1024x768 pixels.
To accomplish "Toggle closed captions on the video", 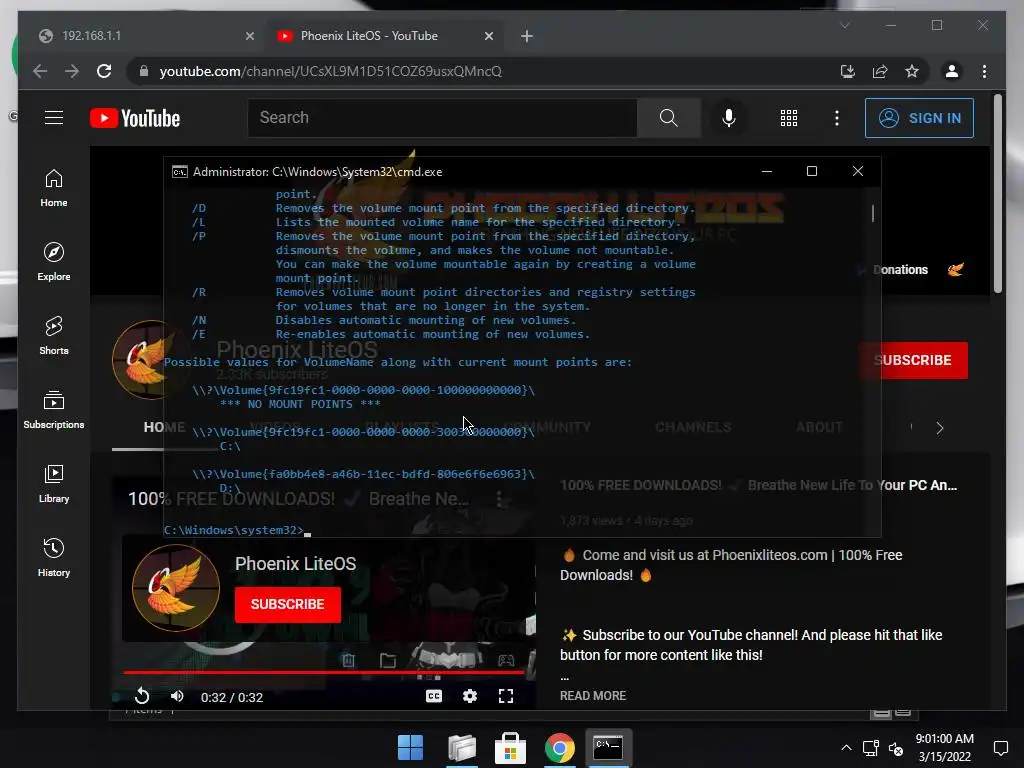I will tap(434, 696).
